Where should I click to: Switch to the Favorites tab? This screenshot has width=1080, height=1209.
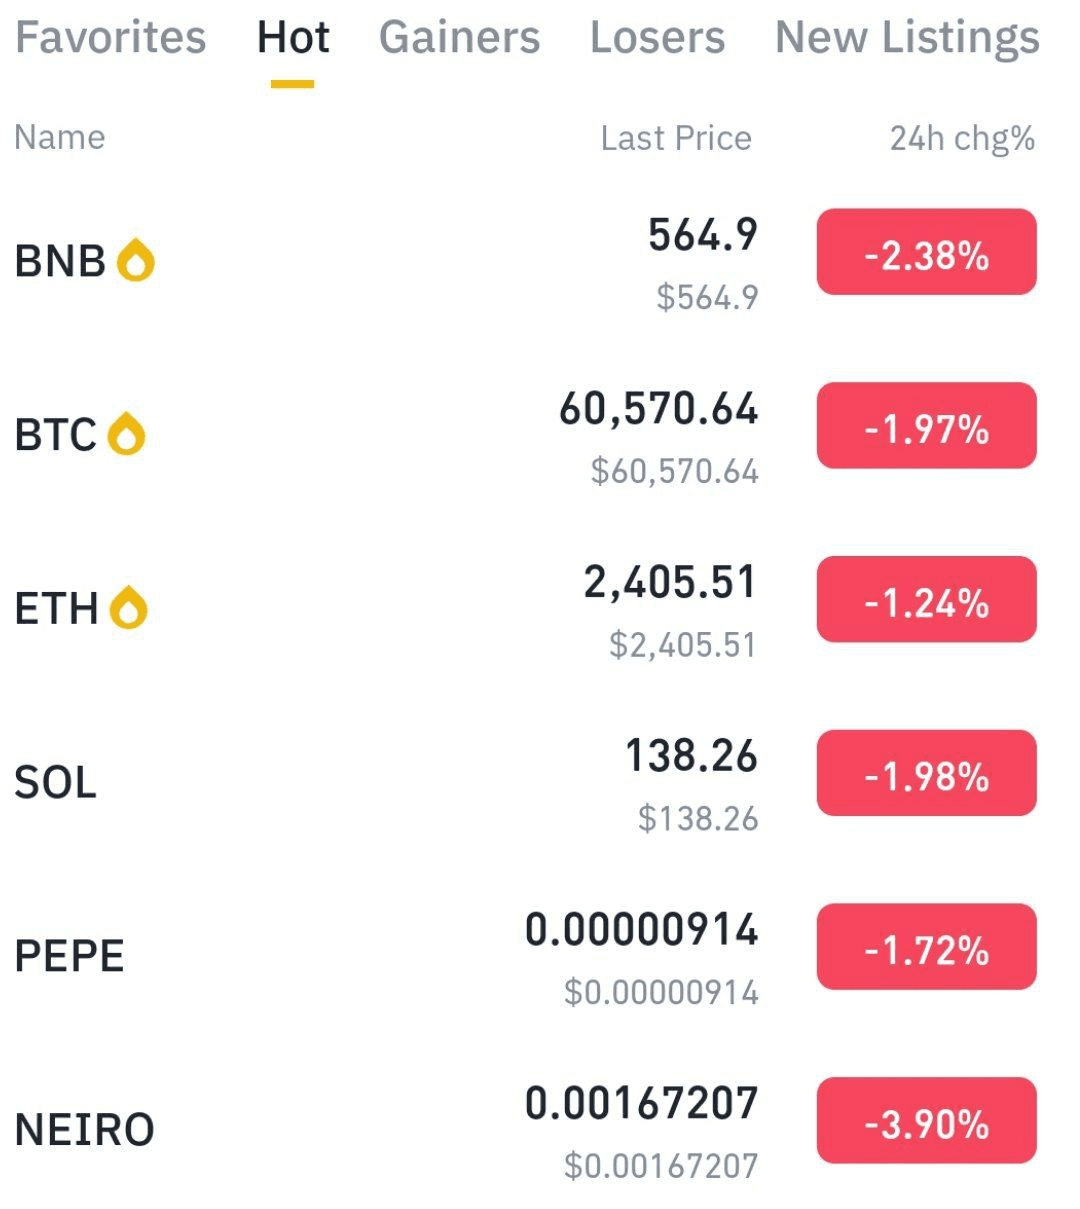(111, 38)
